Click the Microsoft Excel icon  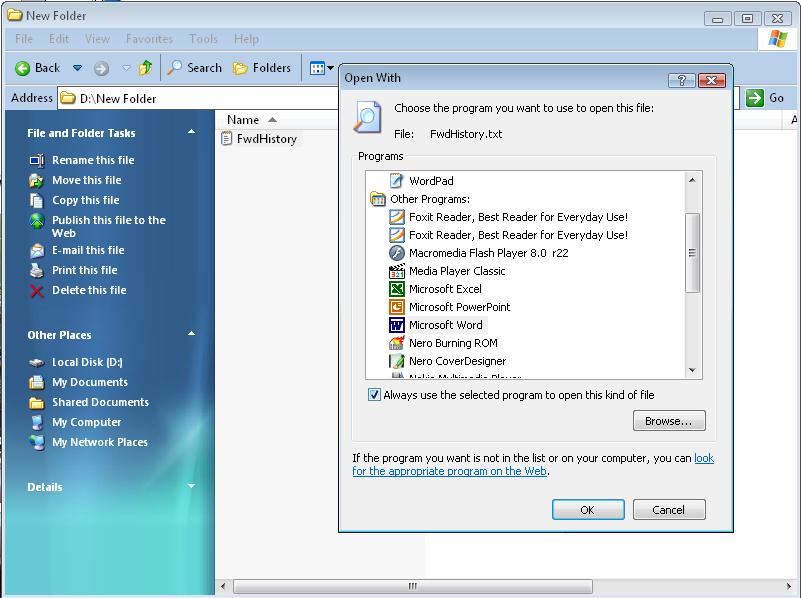pos(396,289)
